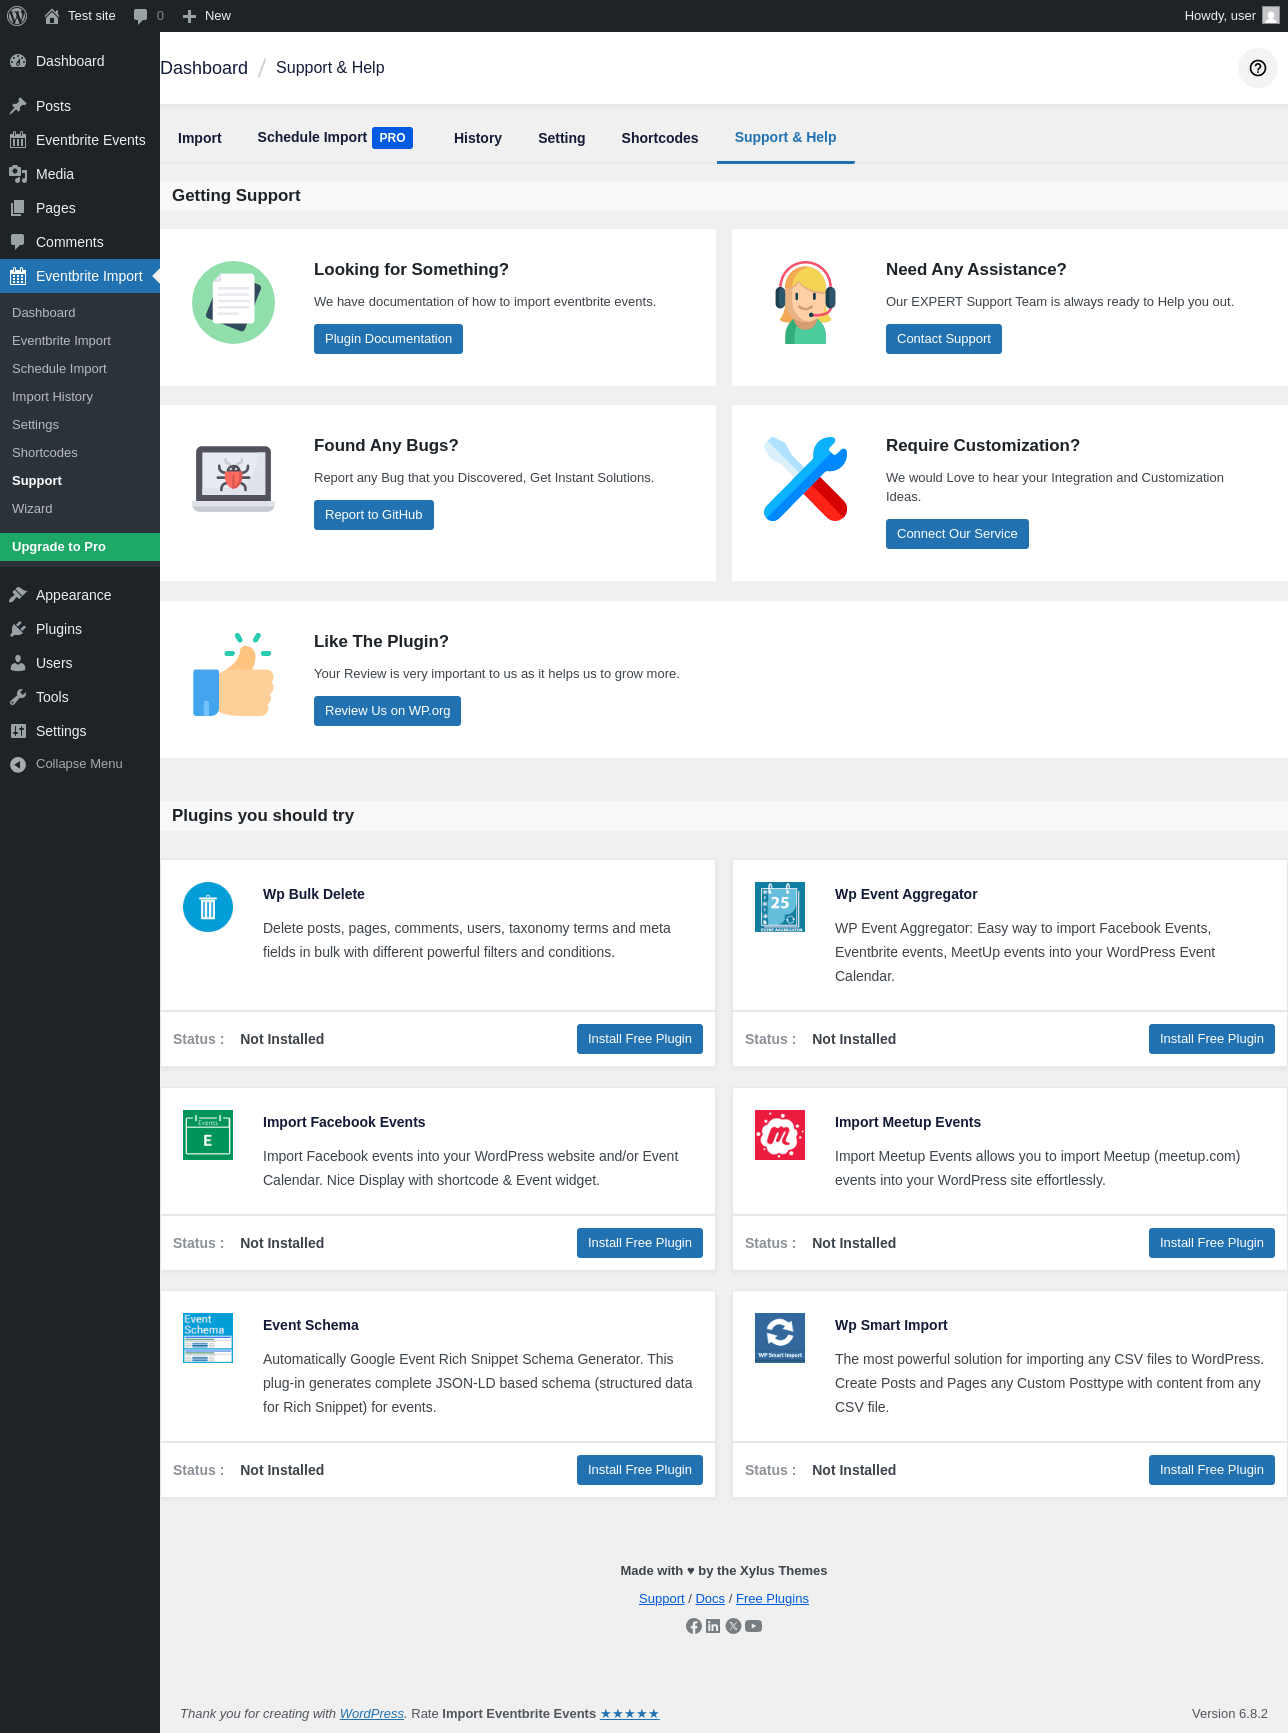Image resolution: width=1288 pixels, height=1733 pixels.
Task: Click Report to GitHub button
Action: point(374,515)
